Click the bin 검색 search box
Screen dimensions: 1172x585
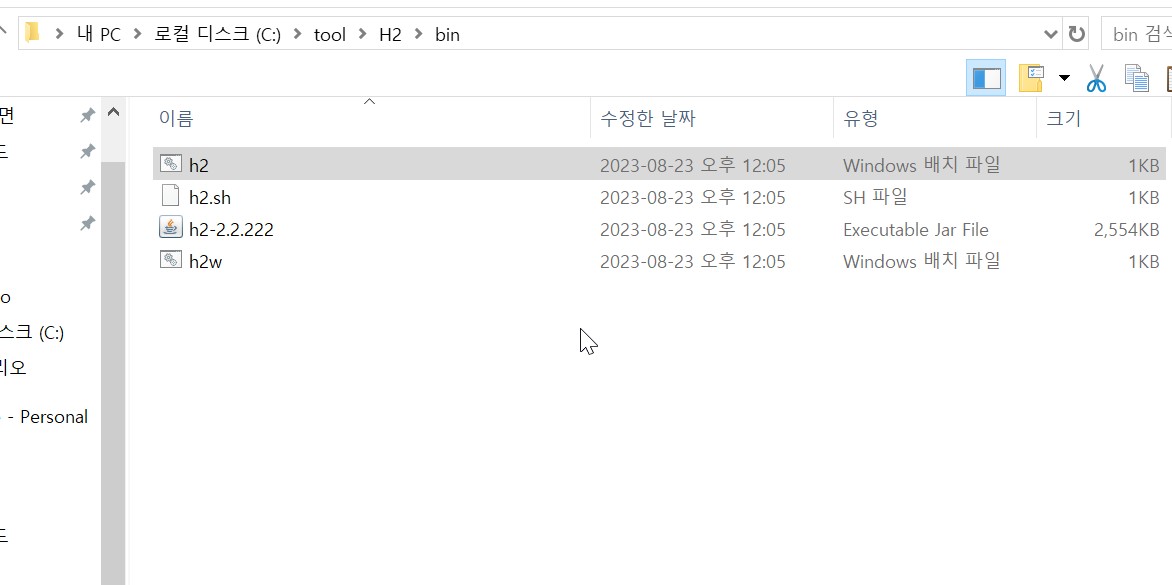pyautogui.click(x=1137, y=34)
